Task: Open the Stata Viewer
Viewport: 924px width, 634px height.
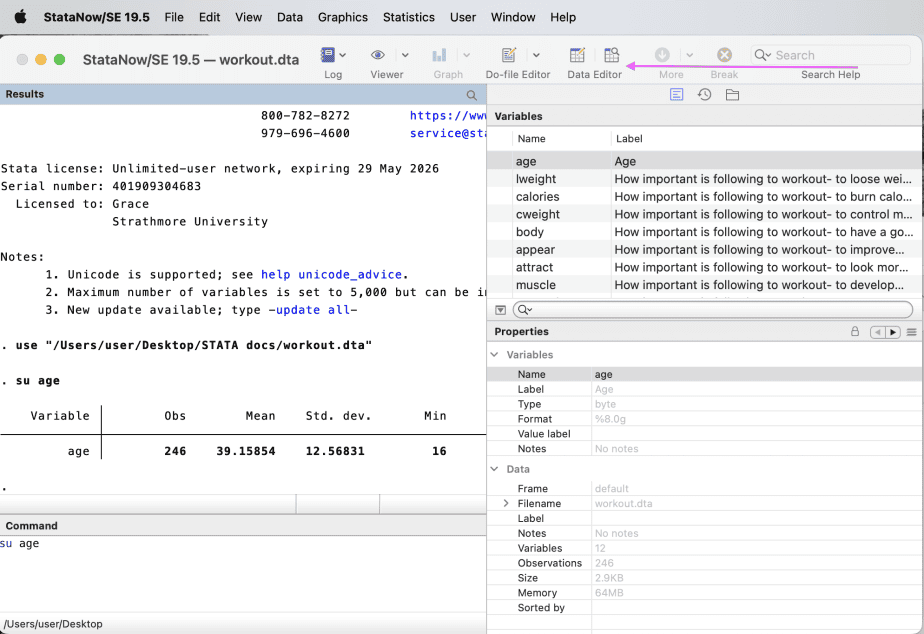Action: pos(378,55)
